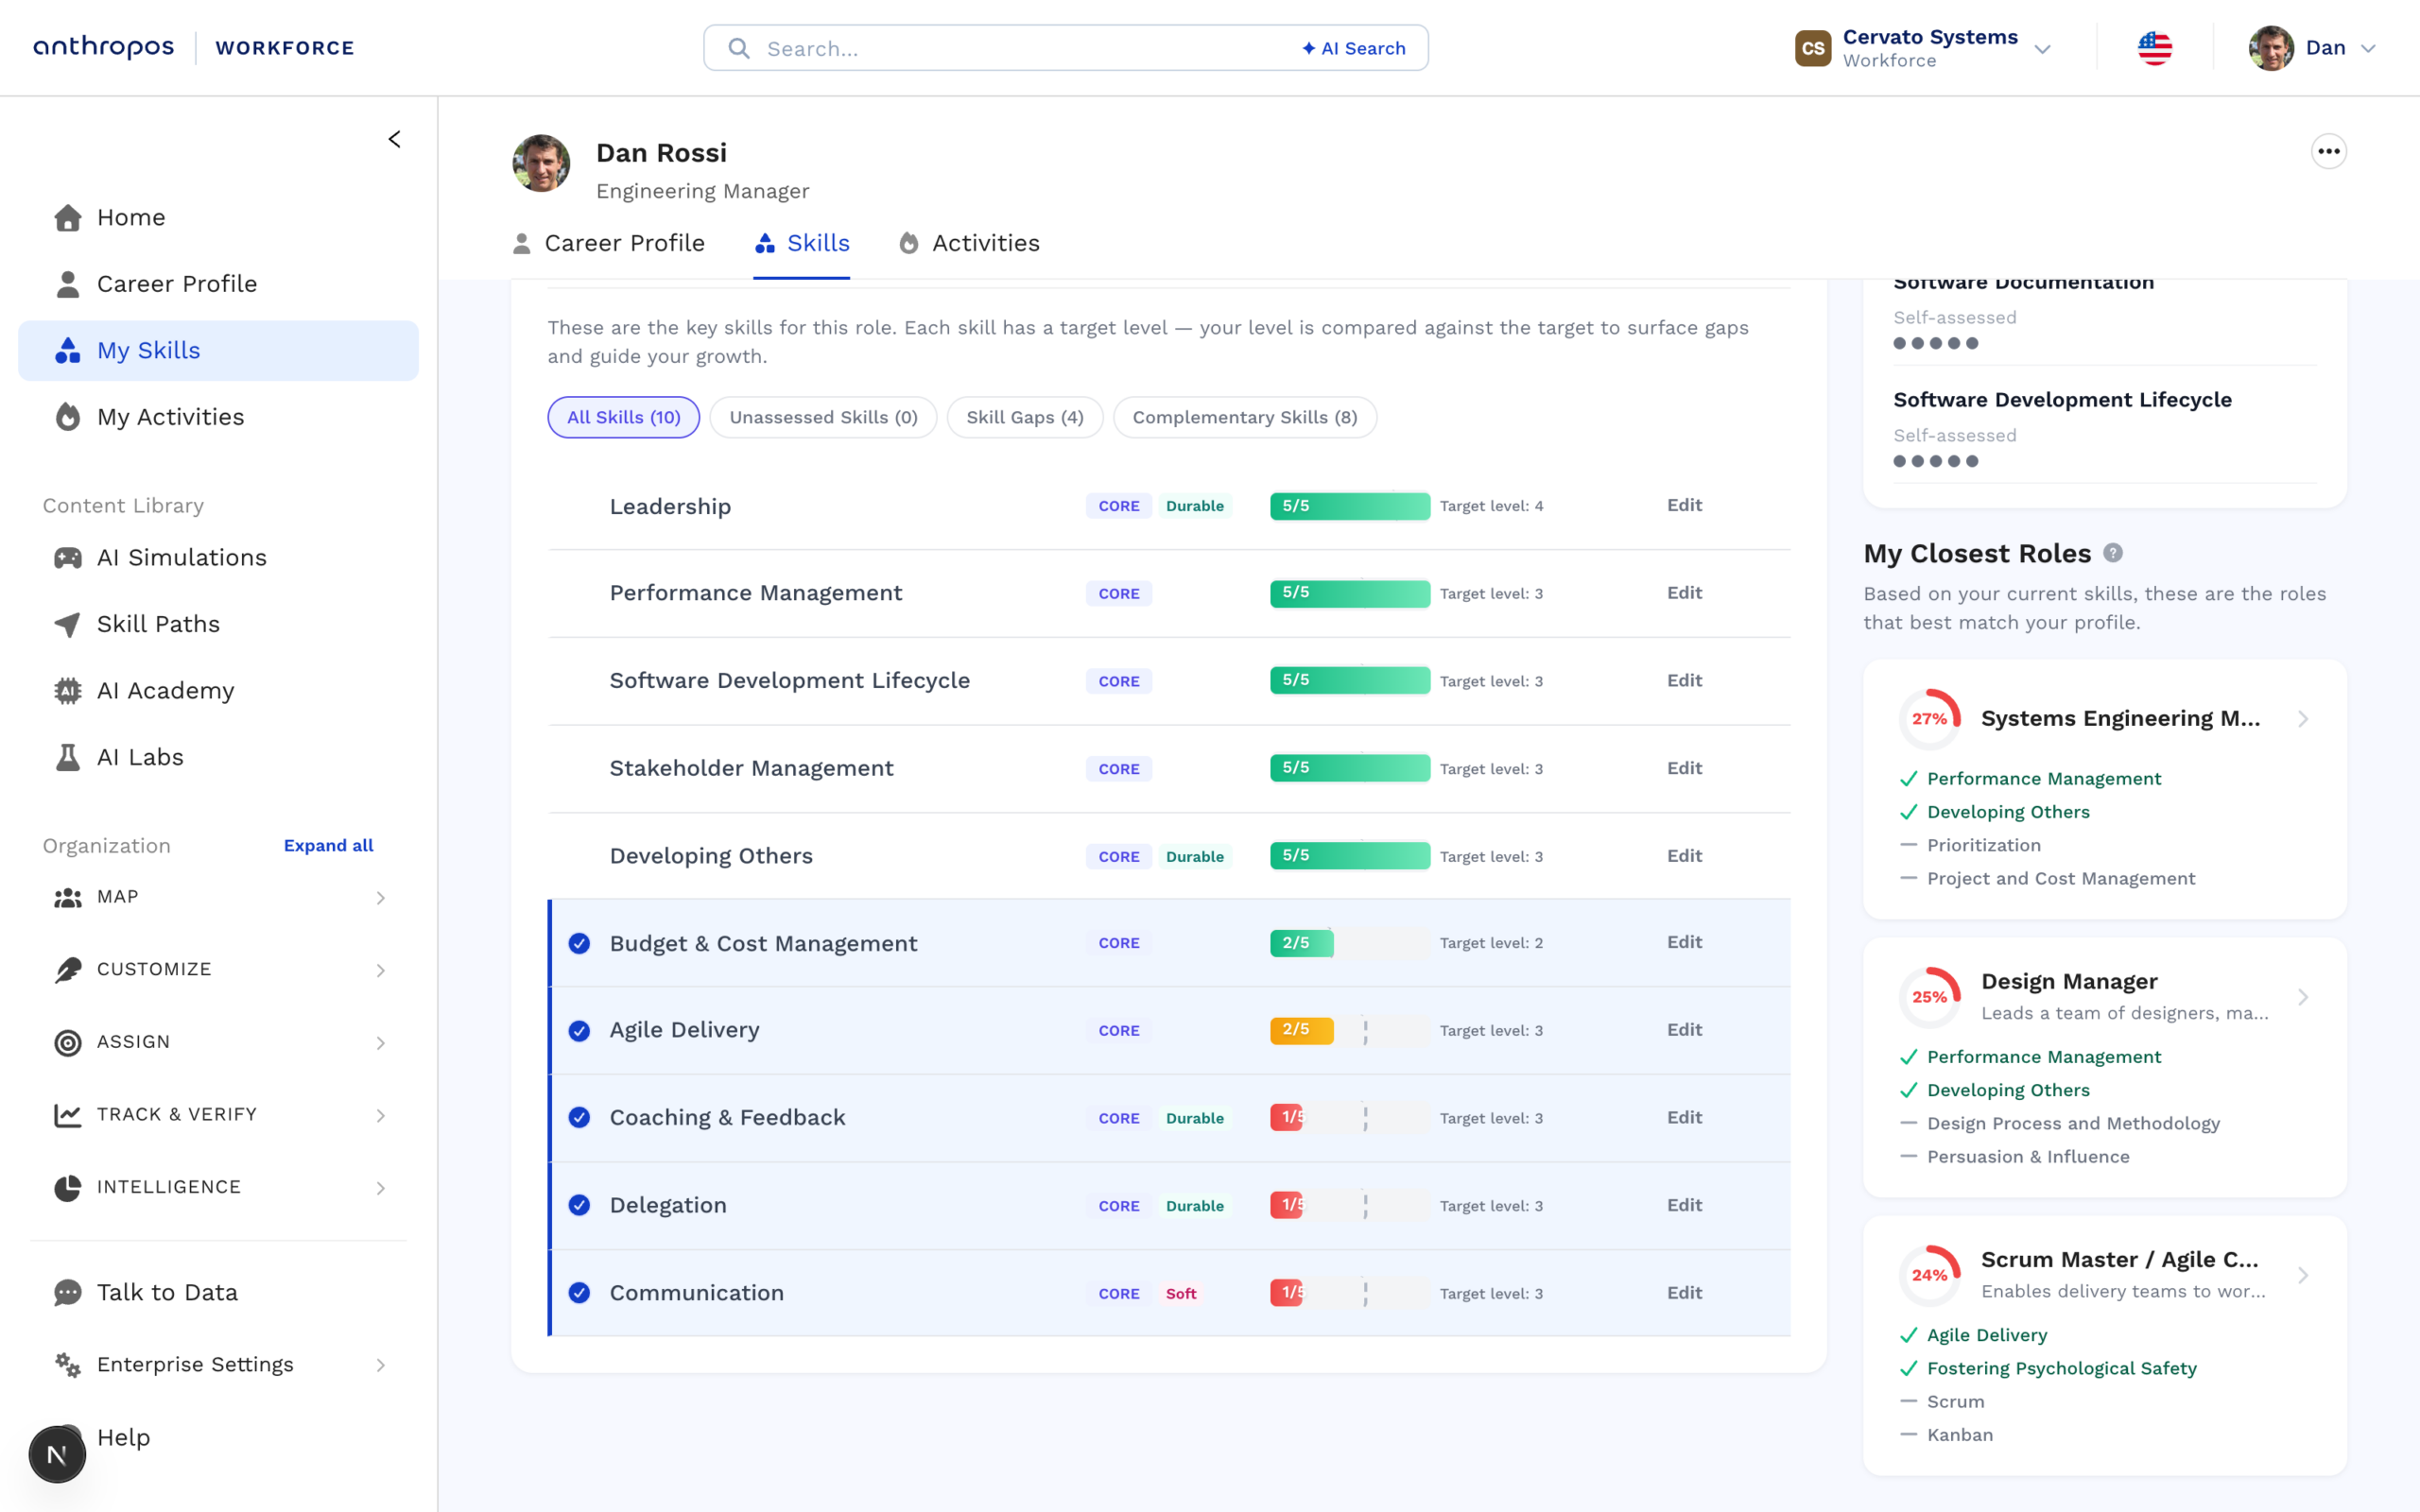Click the Skill Paths arrow icon
Viewport: 2420px width, 1512px height.
[68, 624]
